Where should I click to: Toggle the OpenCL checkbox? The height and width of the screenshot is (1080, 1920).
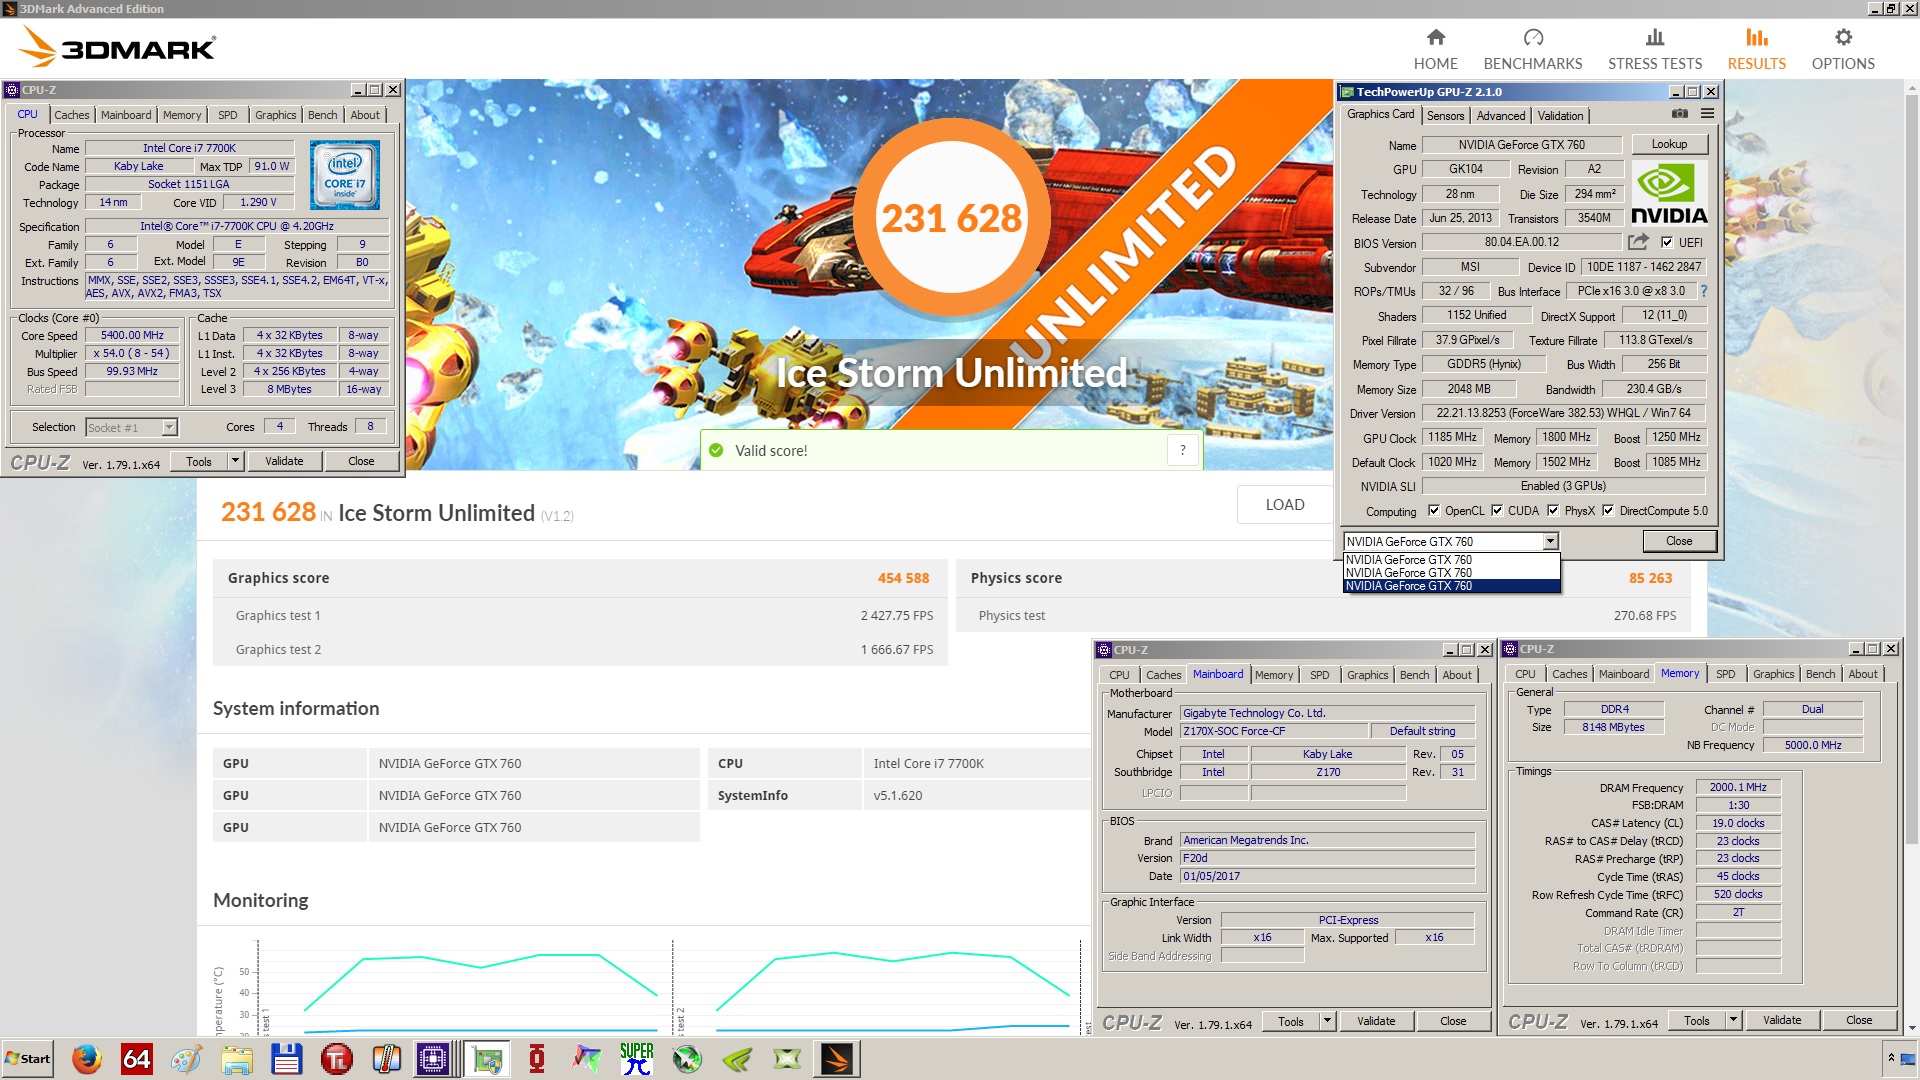point(1434,510)
